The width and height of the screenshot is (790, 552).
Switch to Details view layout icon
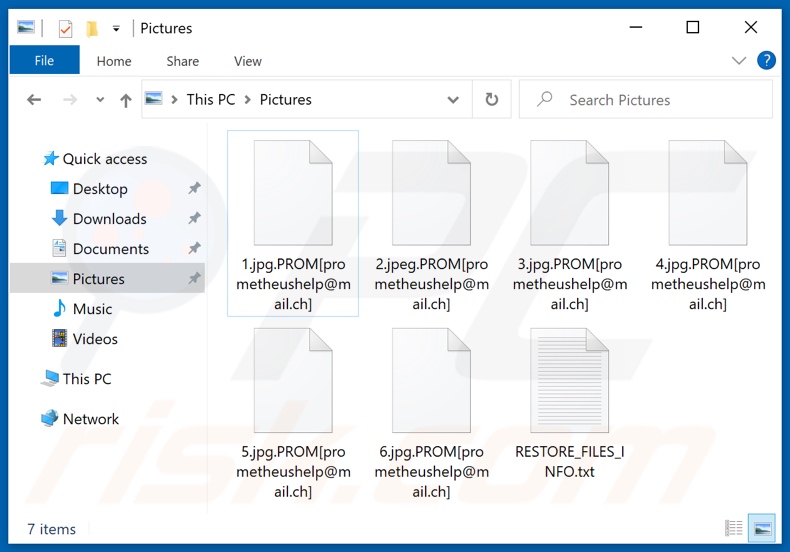[734, 528]
